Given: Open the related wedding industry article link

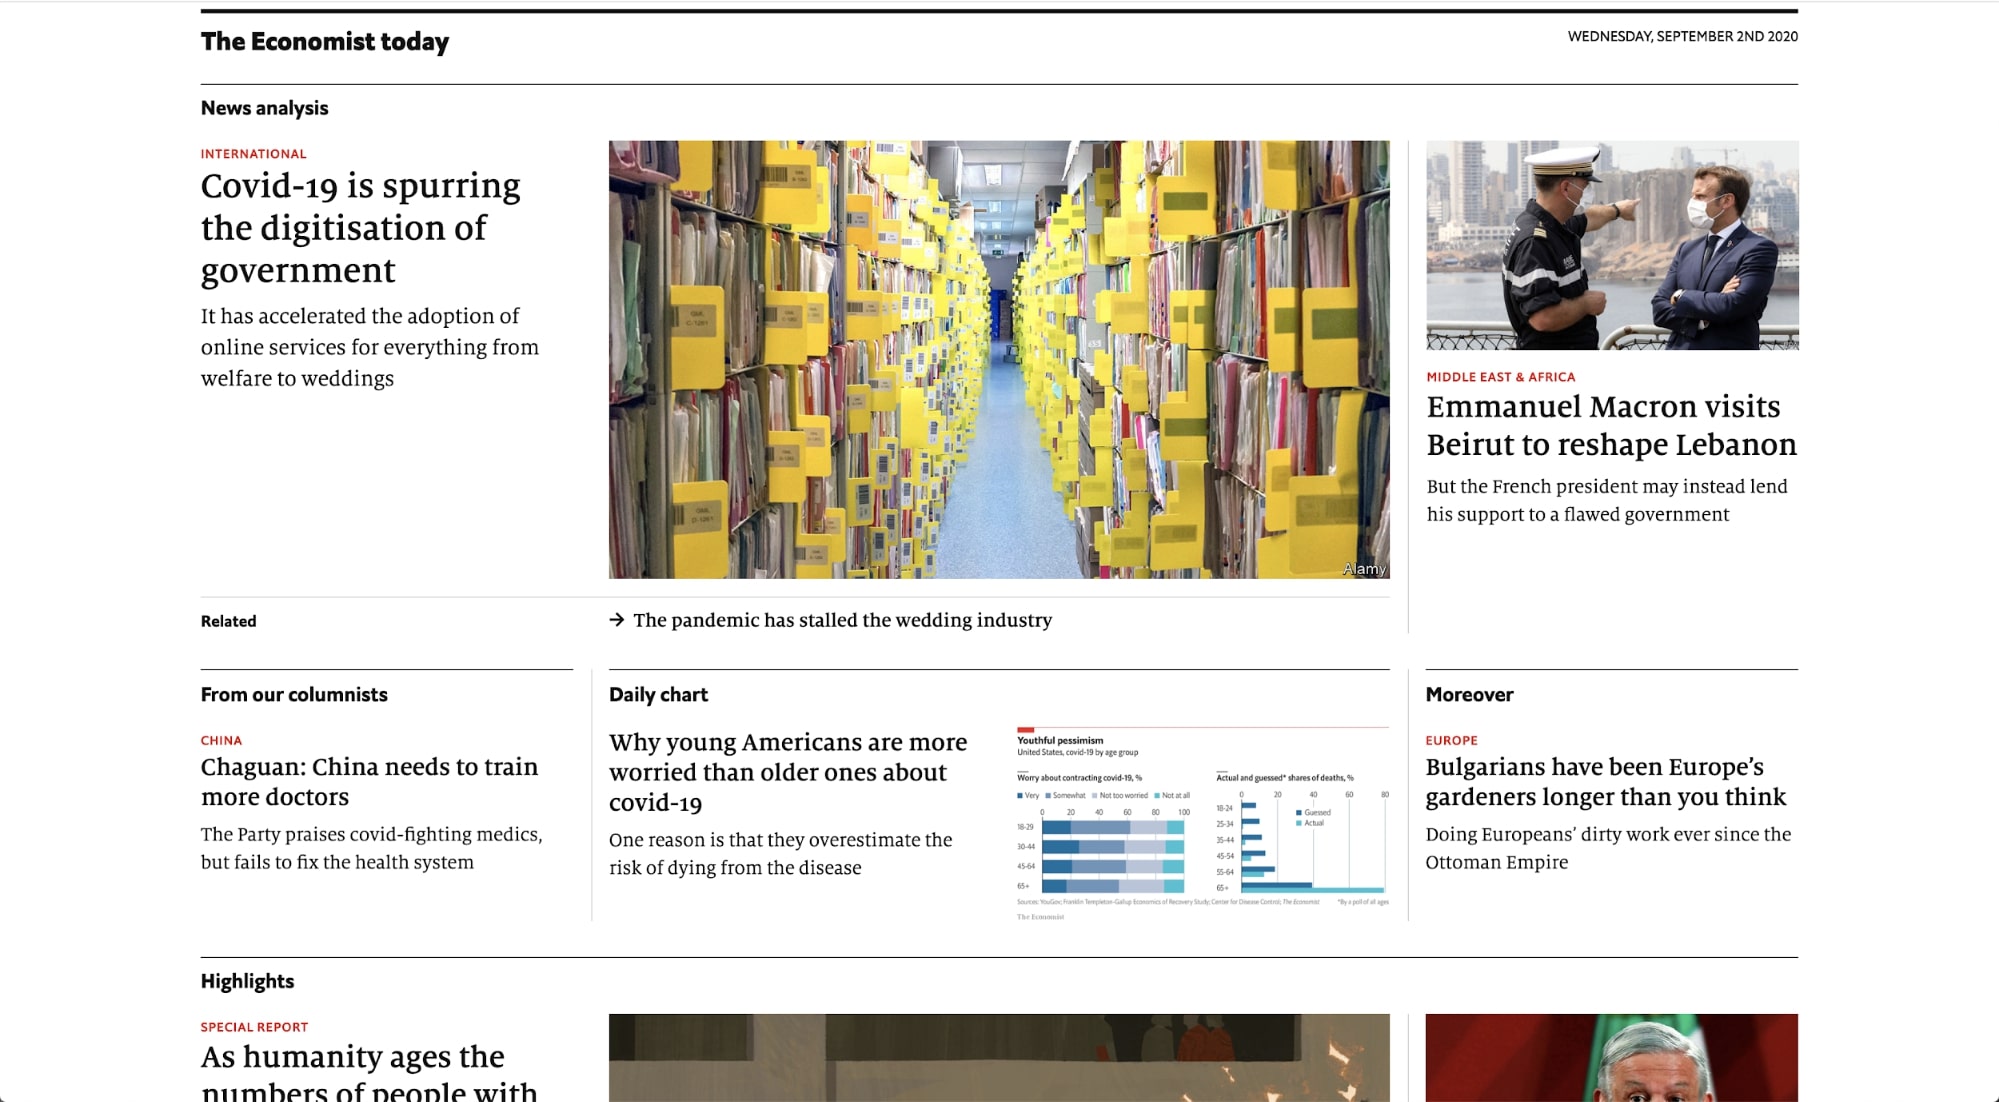Looking at the screenshot, I should (842, 620).
